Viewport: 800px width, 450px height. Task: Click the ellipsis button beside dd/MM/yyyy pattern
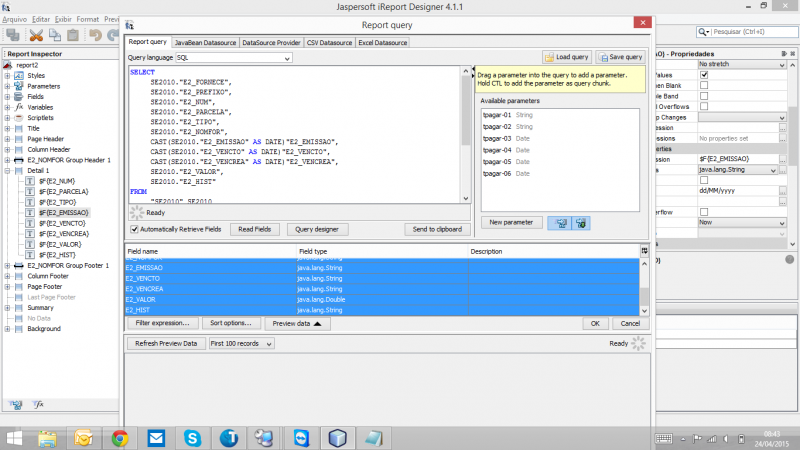(x=783, y=191)
